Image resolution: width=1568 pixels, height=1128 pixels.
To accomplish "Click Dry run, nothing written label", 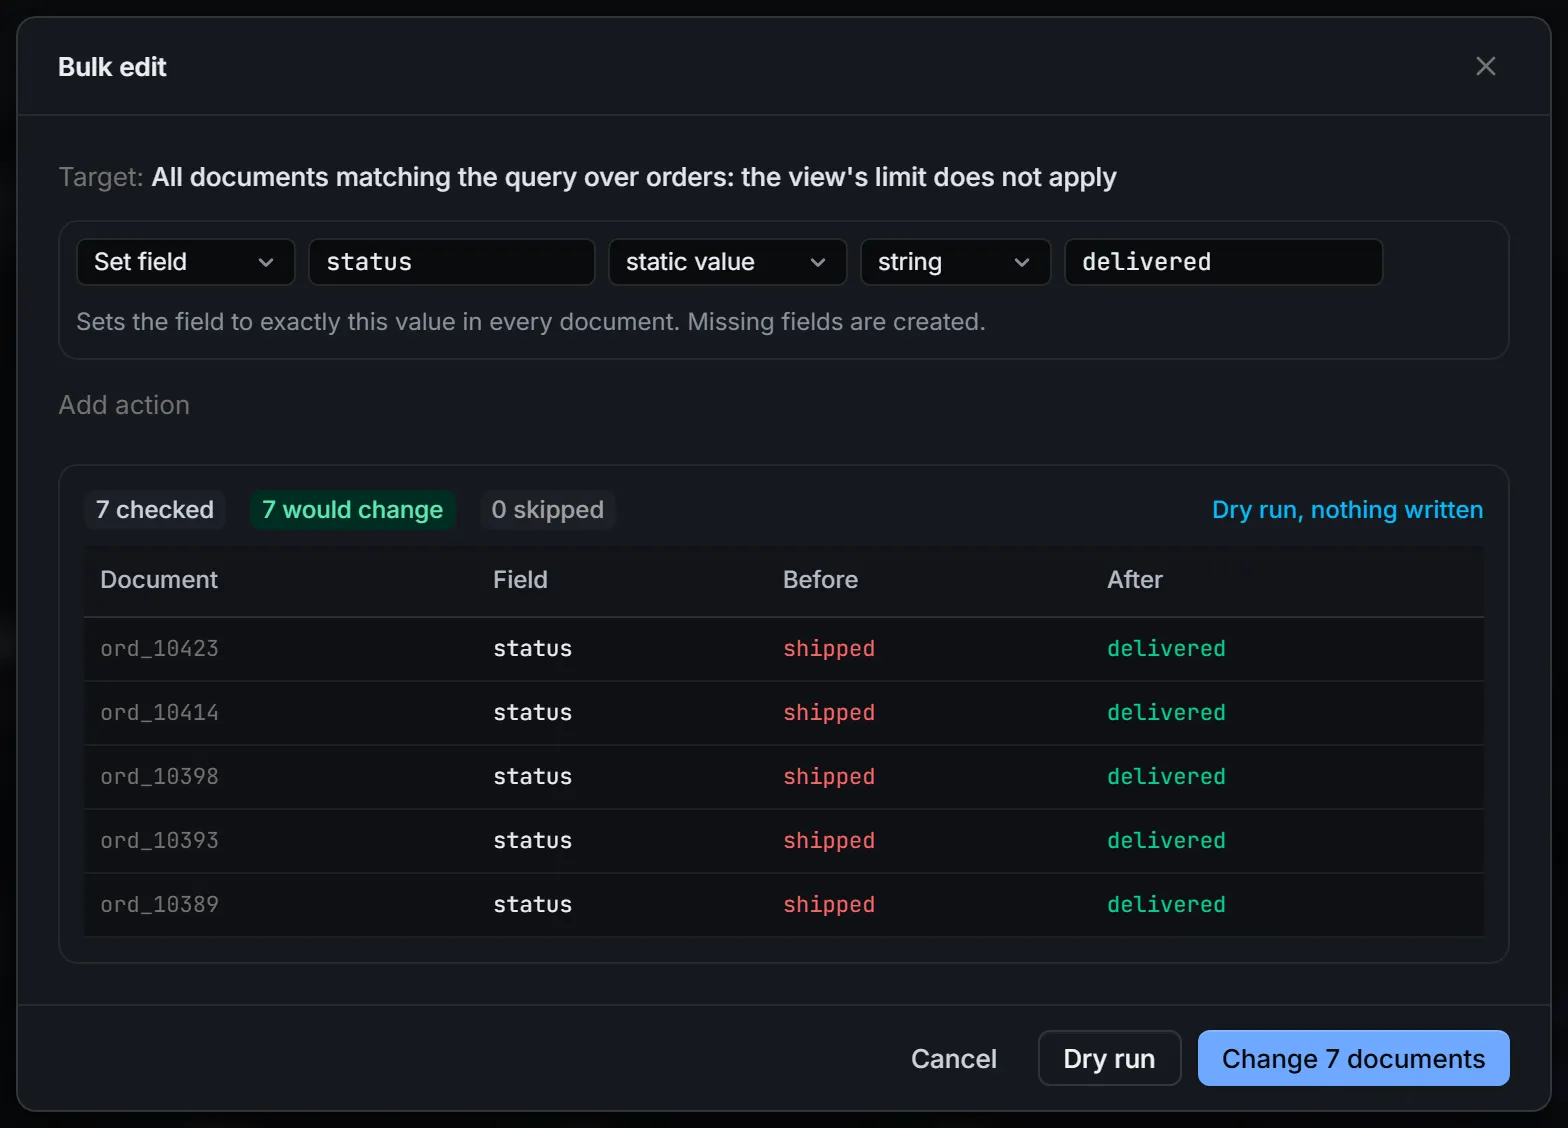I will click(x=1347, y=510).
